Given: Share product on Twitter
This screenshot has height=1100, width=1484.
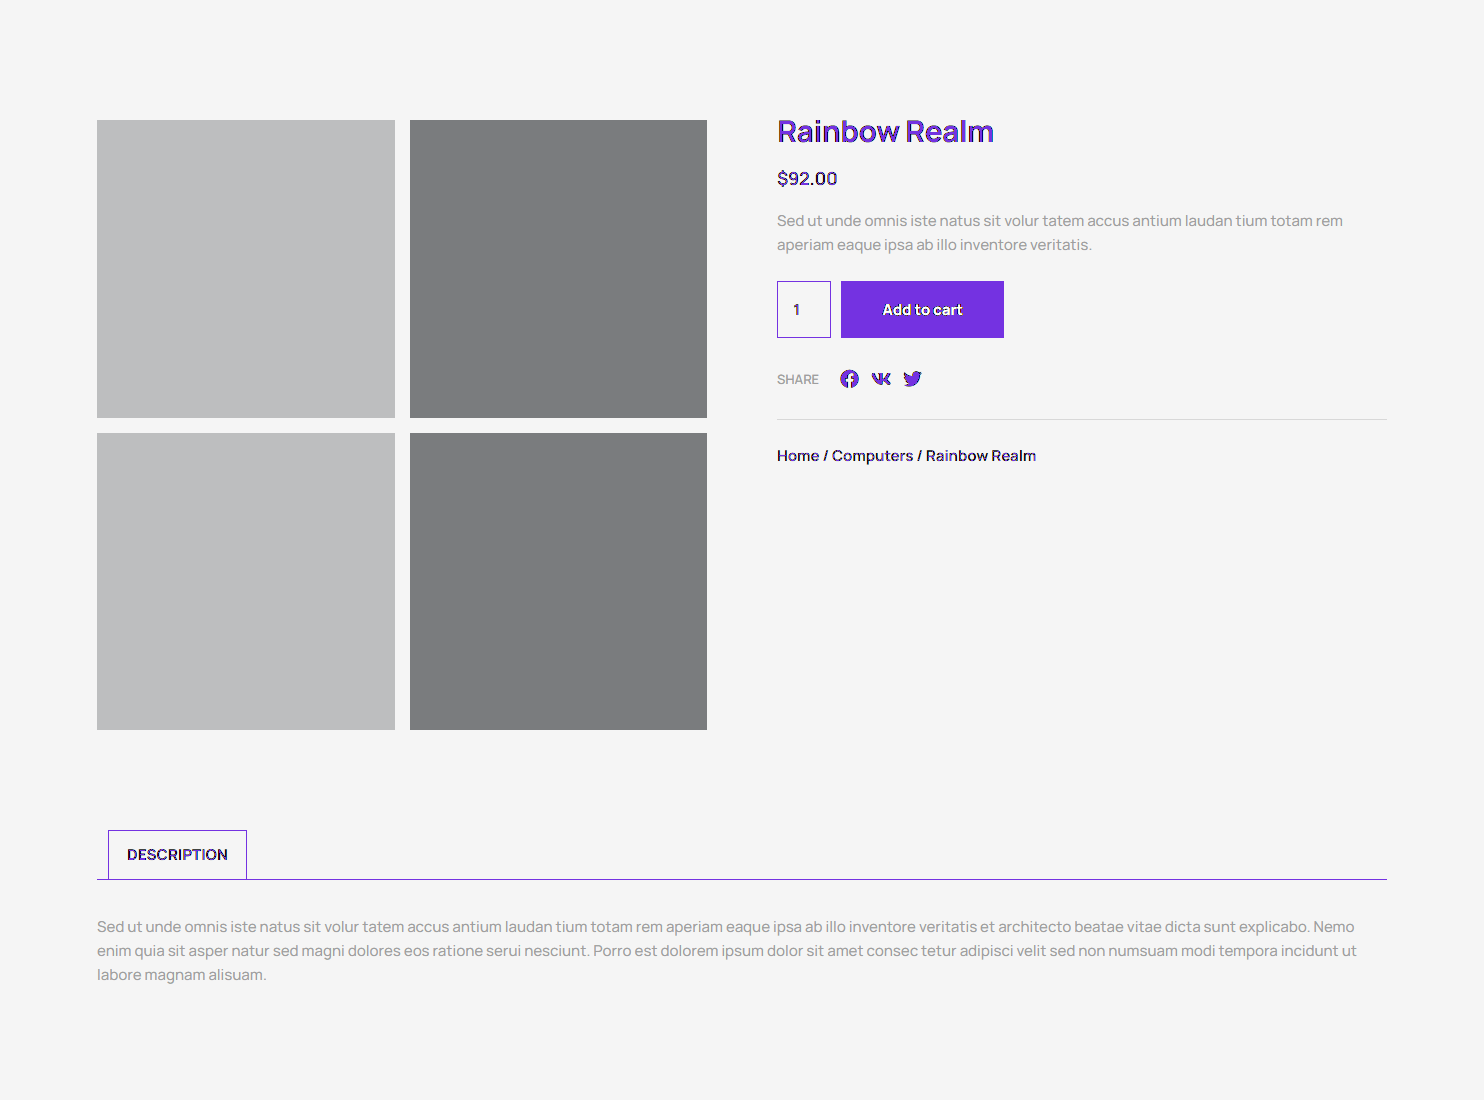Looking at the screenshot, I should pos(912,379).
